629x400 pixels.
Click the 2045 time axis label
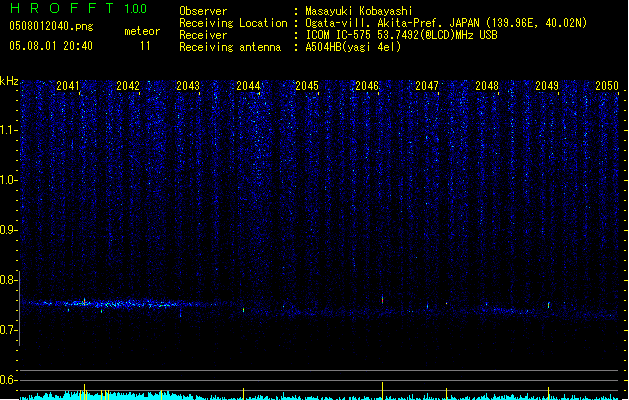307,85
